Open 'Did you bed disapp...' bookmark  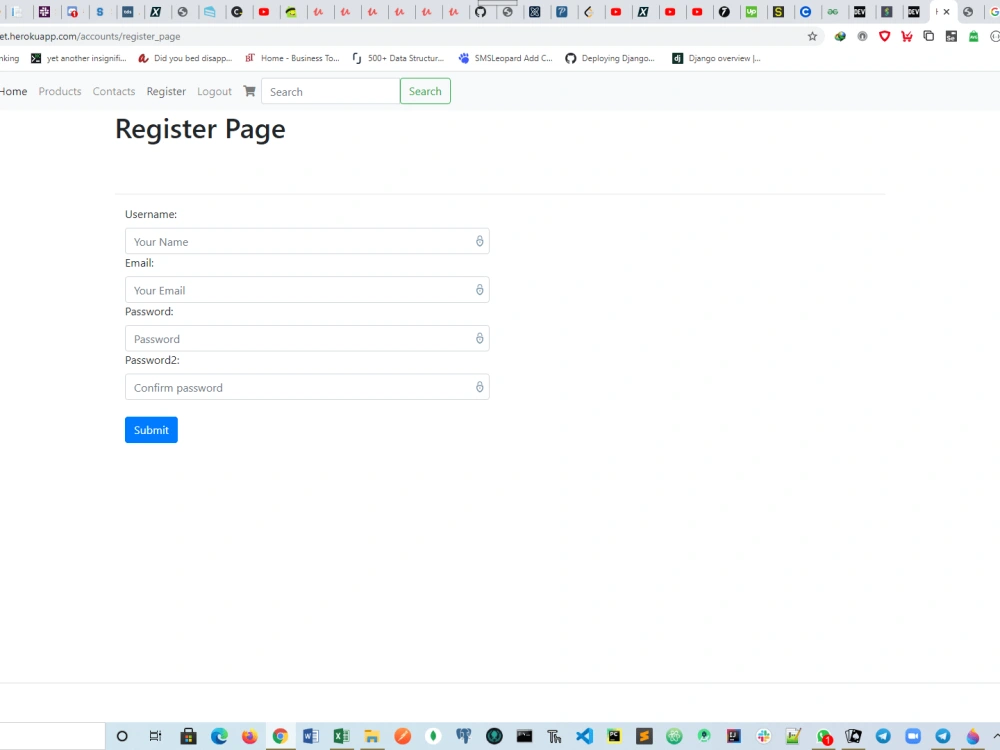[185, 58]
